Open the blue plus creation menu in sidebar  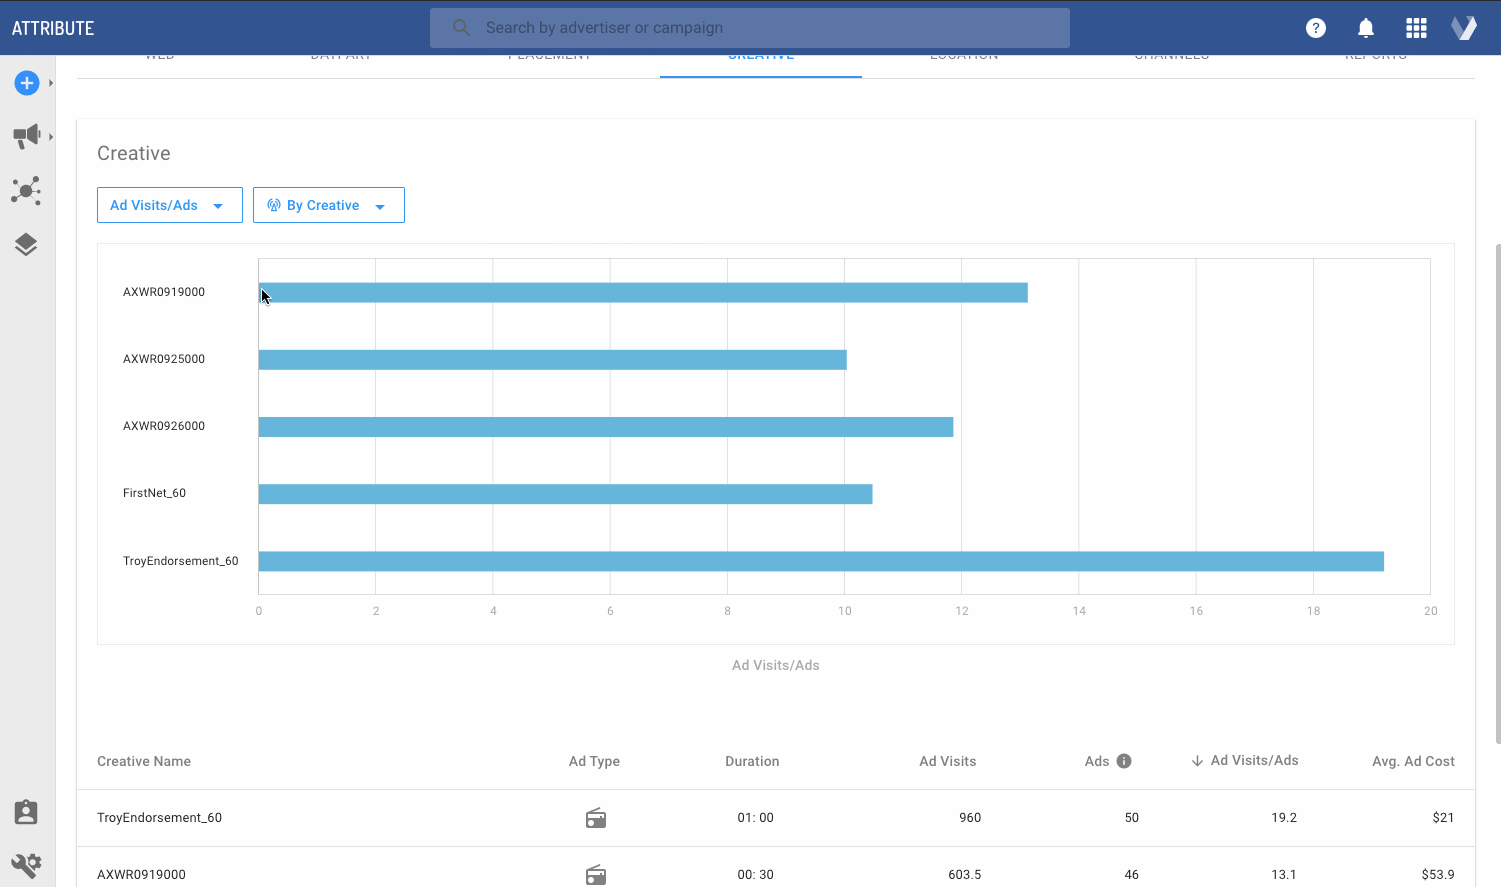coord(26,83)
